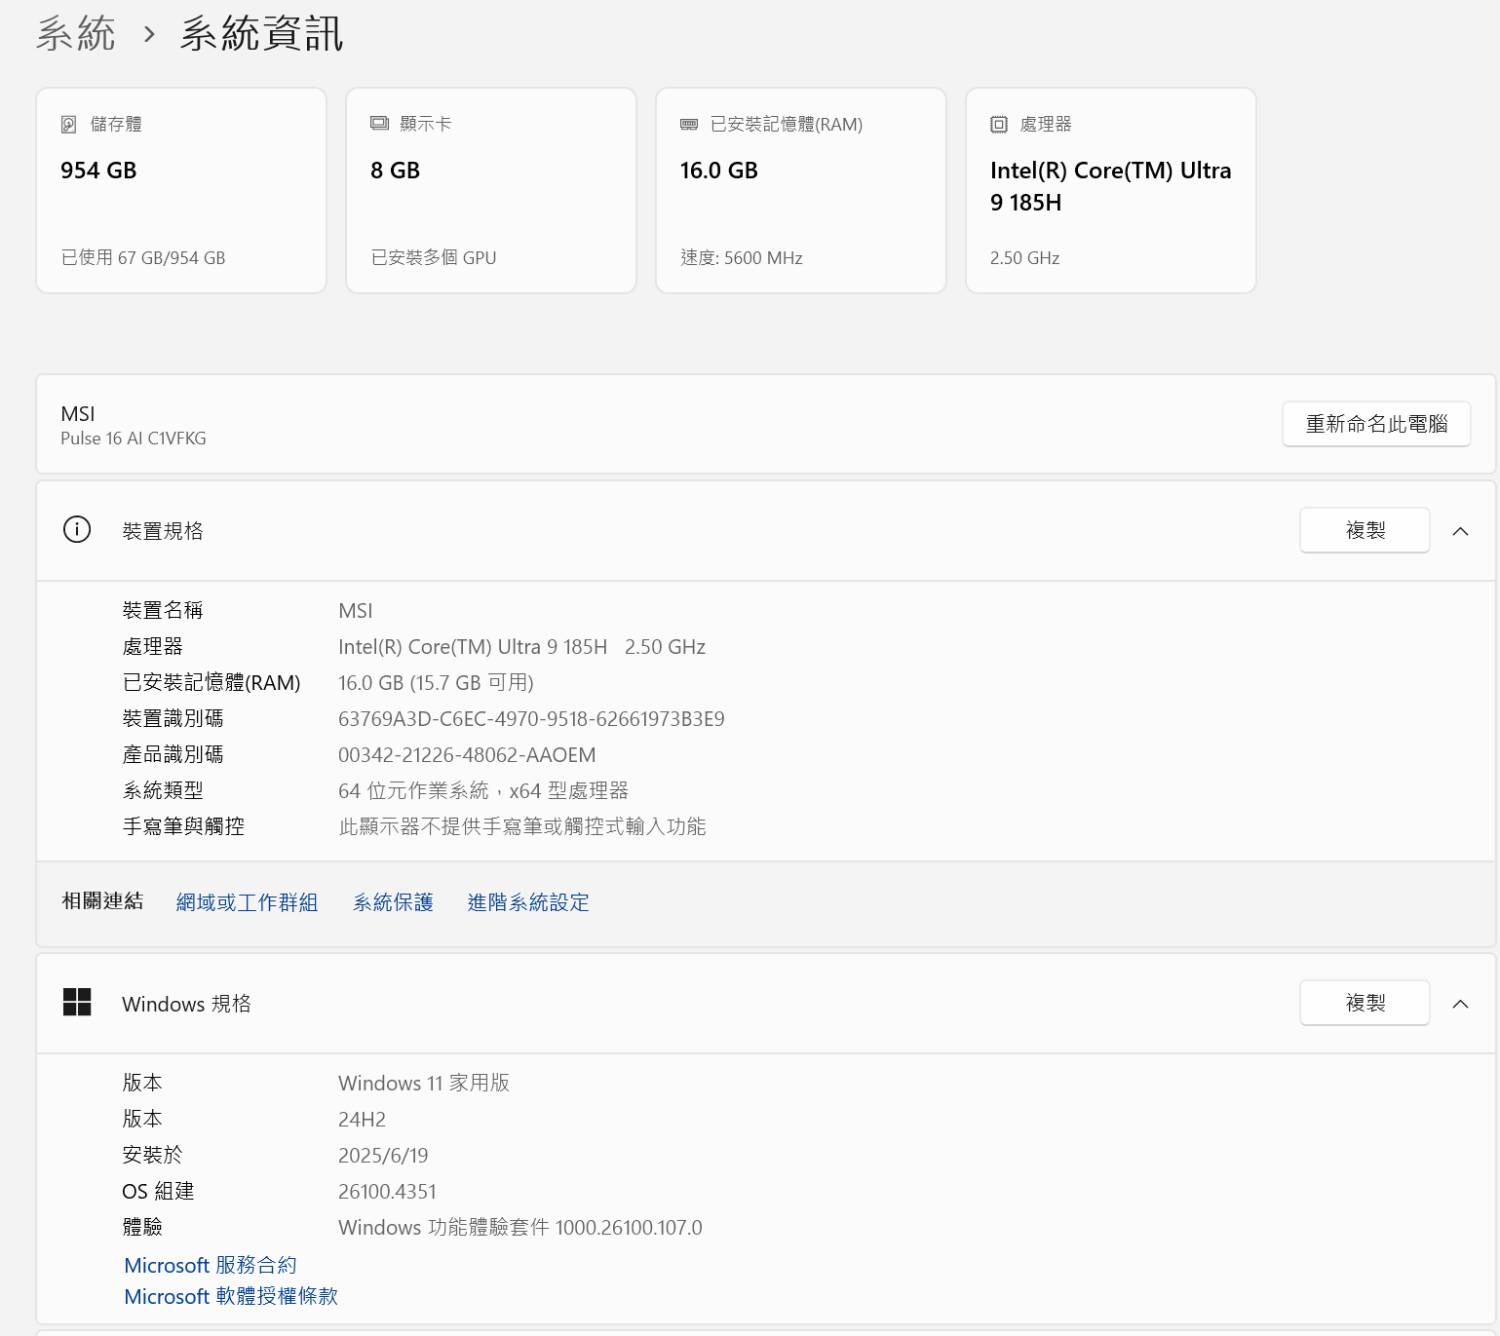Image resolution: width=1500 pixels, height=1336 pixels.
Task: Click the info icon beside 裝置規格
Action: pos(77,529)
